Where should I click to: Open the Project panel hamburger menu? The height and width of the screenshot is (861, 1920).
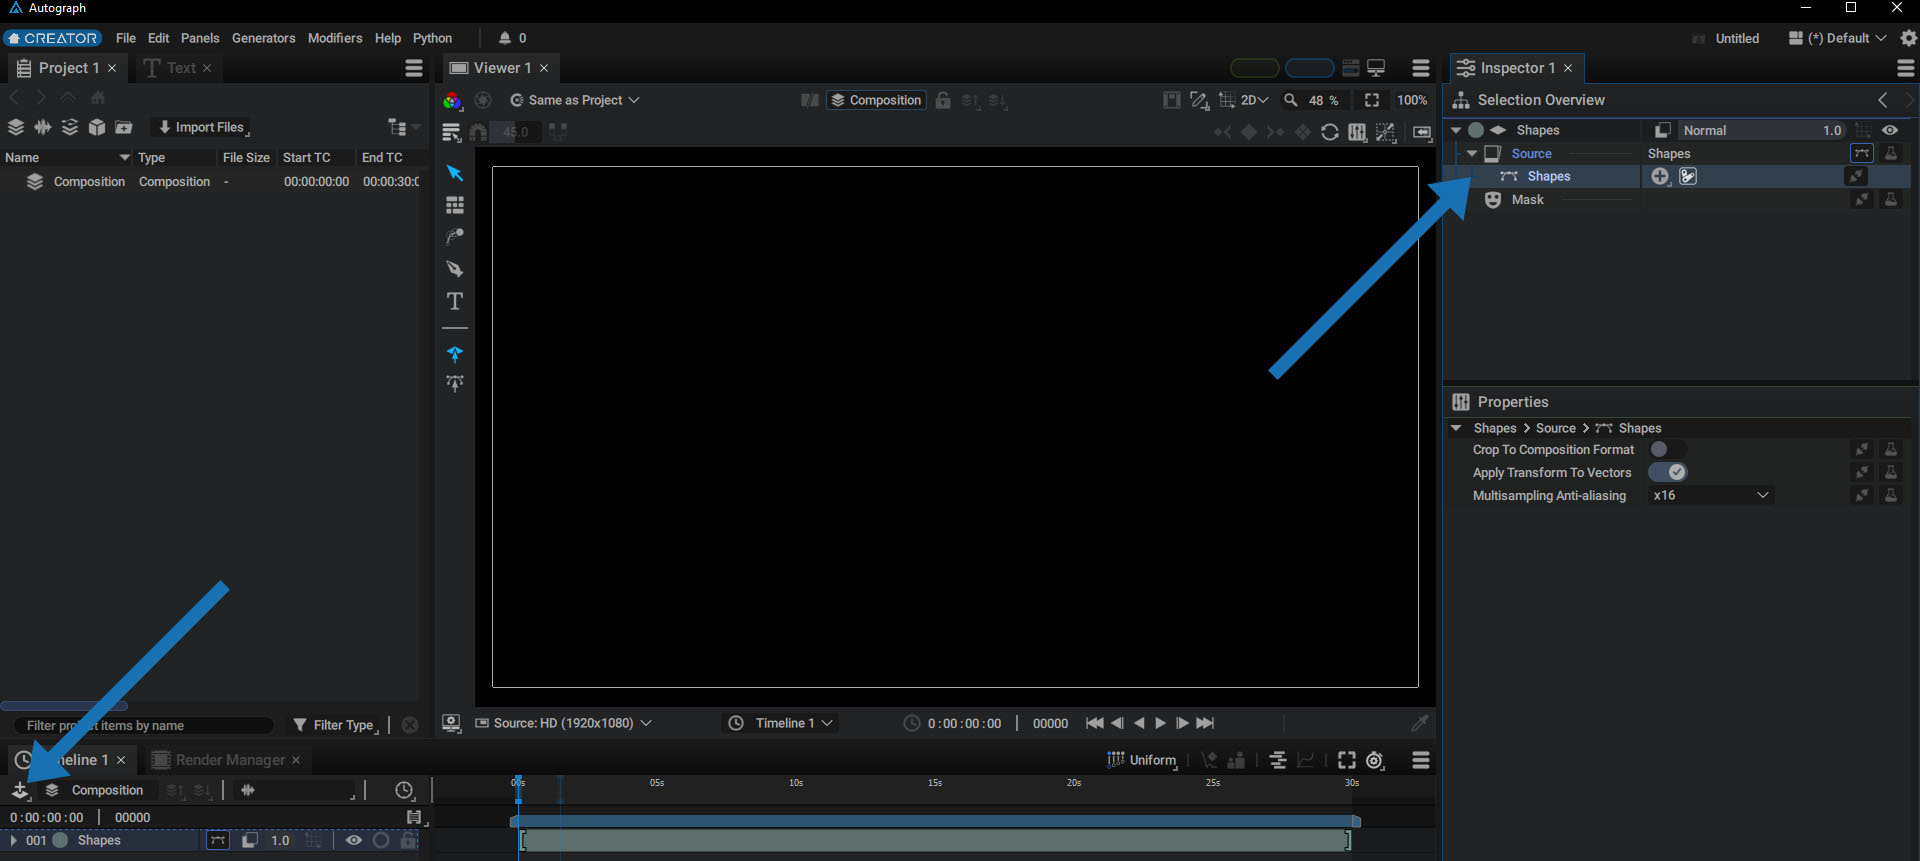pos(414,68)
